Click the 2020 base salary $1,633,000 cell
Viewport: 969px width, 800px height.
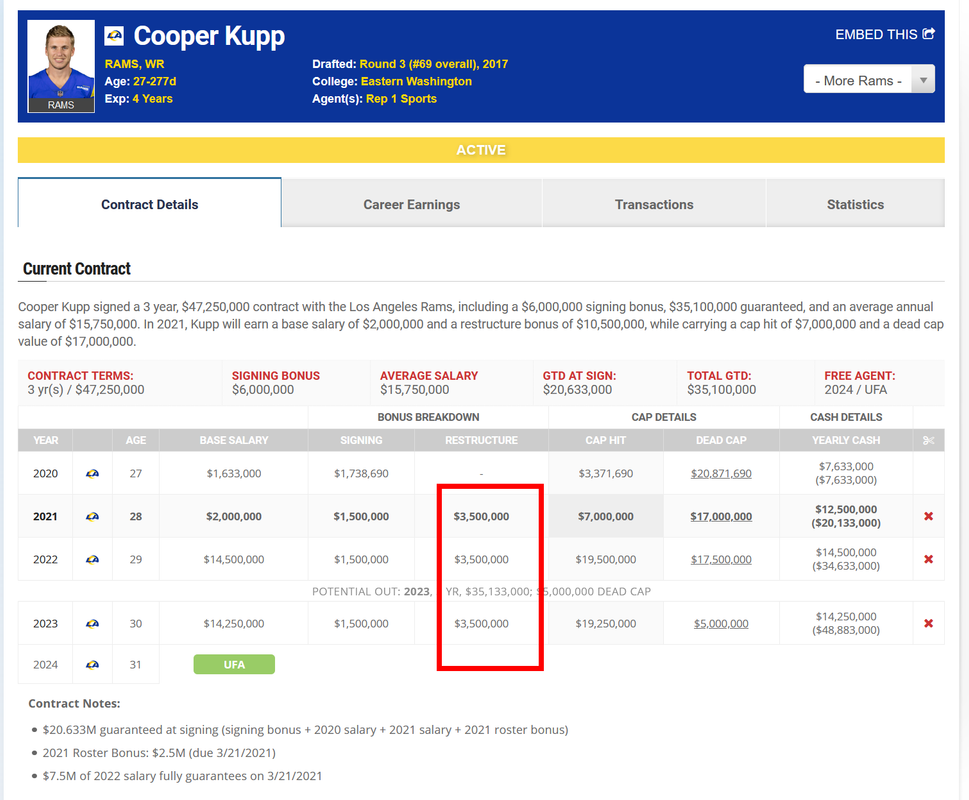tap(234, 474)
